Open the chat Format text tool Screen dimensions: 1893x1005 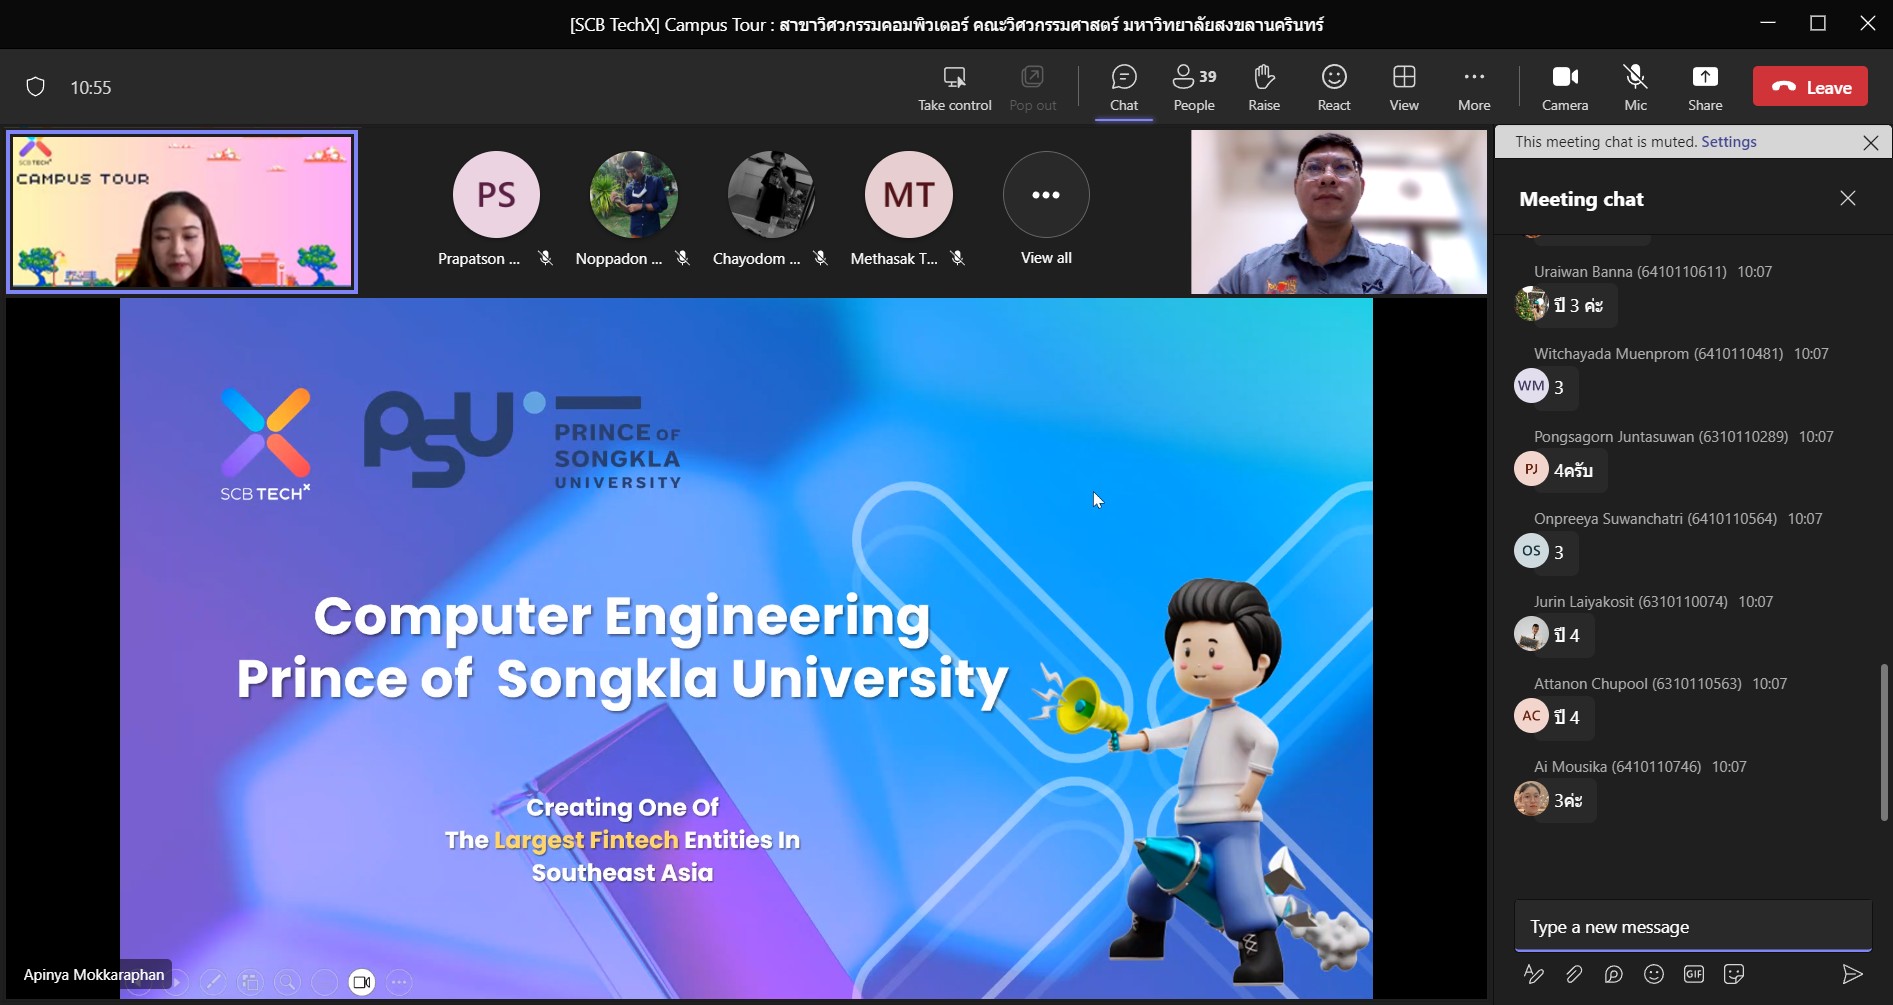pyautogui.click(x=1533, y=974)
